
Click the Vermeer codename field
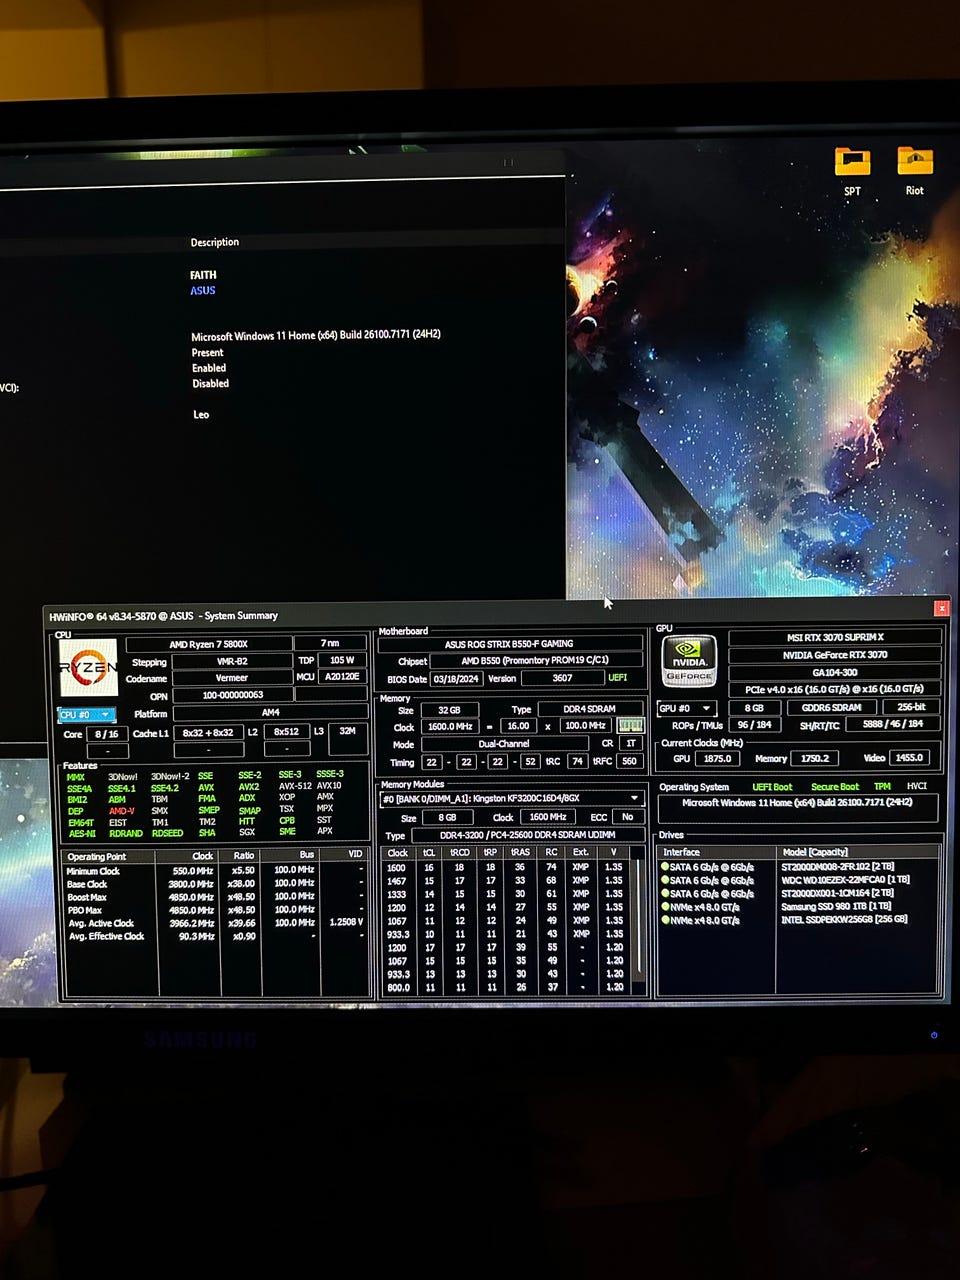pos(232,678)
